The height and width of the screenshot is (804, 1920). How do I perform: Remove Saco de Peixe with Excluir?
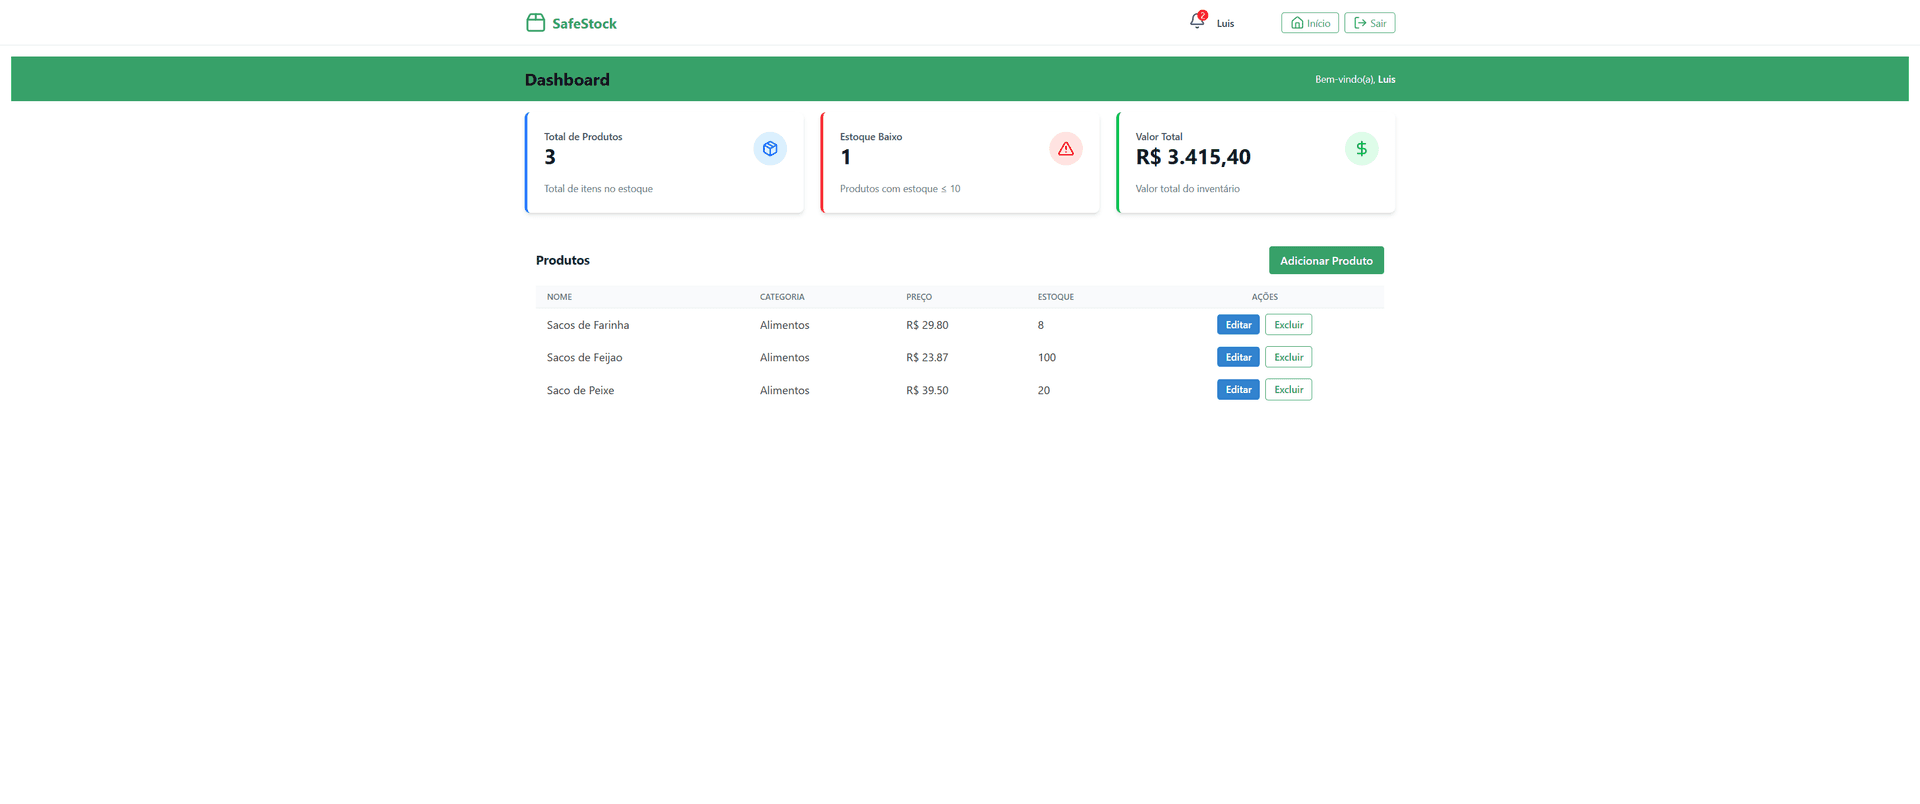pos(1288,390)
